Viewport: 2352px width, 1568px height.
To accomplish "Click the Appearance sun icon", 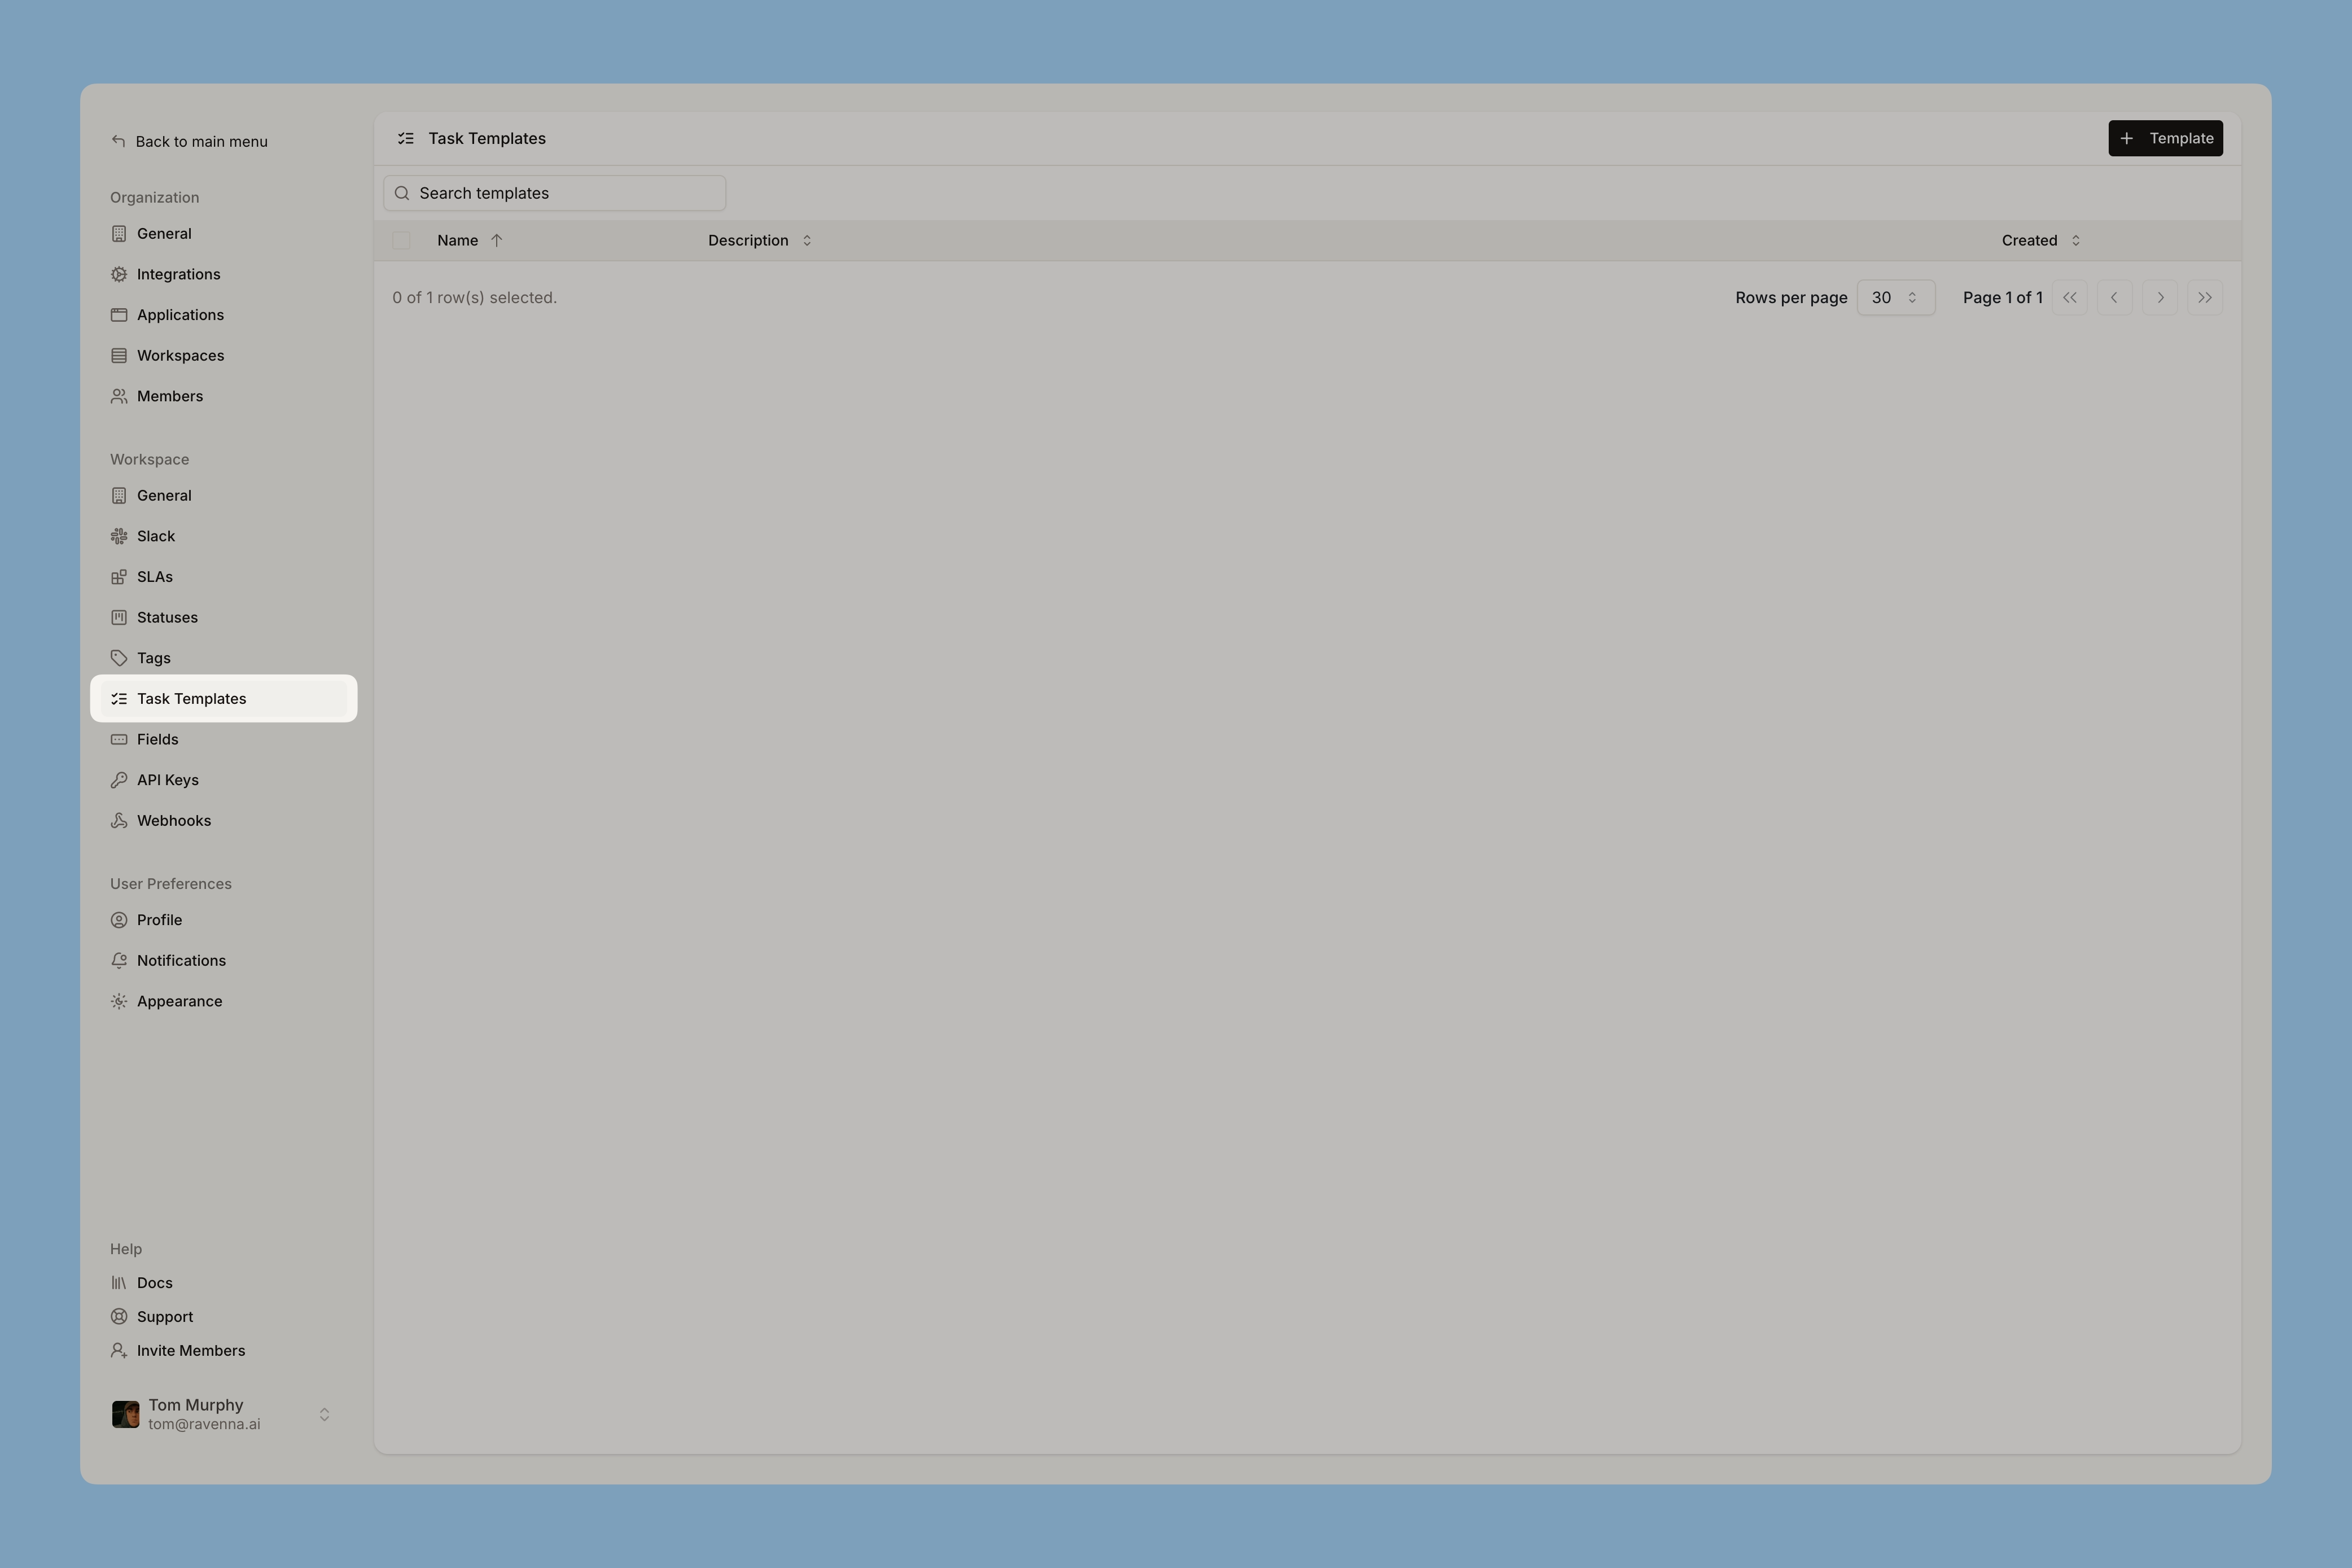I will pyautogui.click(x=119, y=1001).
